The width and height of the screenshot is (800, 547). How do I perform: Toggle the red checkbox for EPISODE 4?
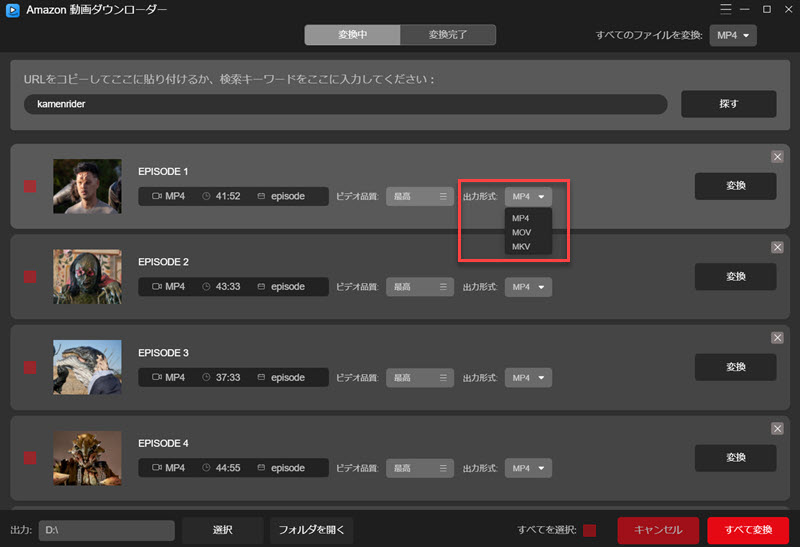pyautogui.click(x=30, y=458)
